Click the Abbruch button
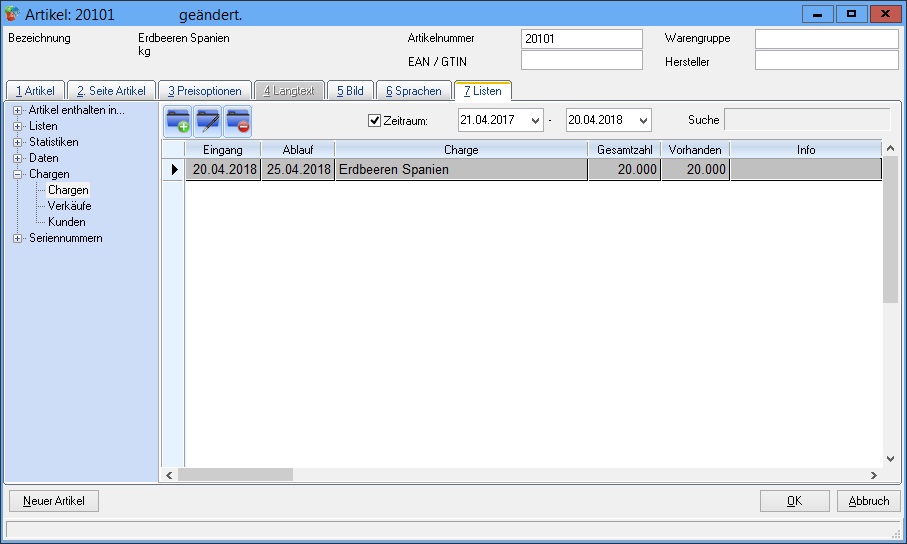Viewport: 907px width, 544px height. [x=868, y=501]
